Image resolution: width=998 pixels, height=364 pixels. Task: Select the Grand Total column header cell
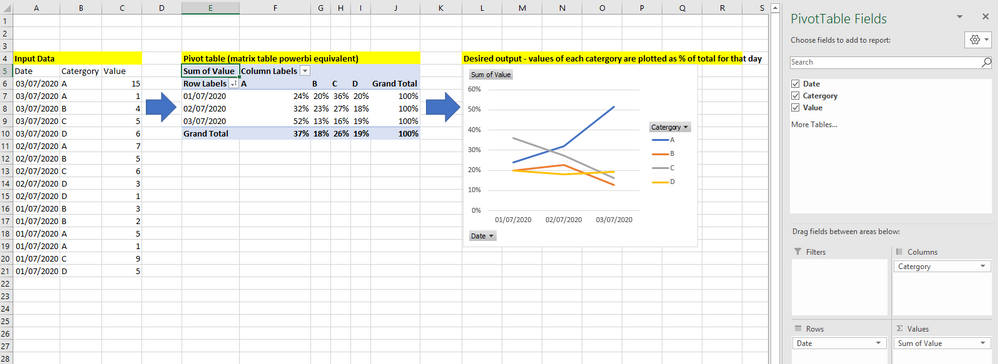395,83
